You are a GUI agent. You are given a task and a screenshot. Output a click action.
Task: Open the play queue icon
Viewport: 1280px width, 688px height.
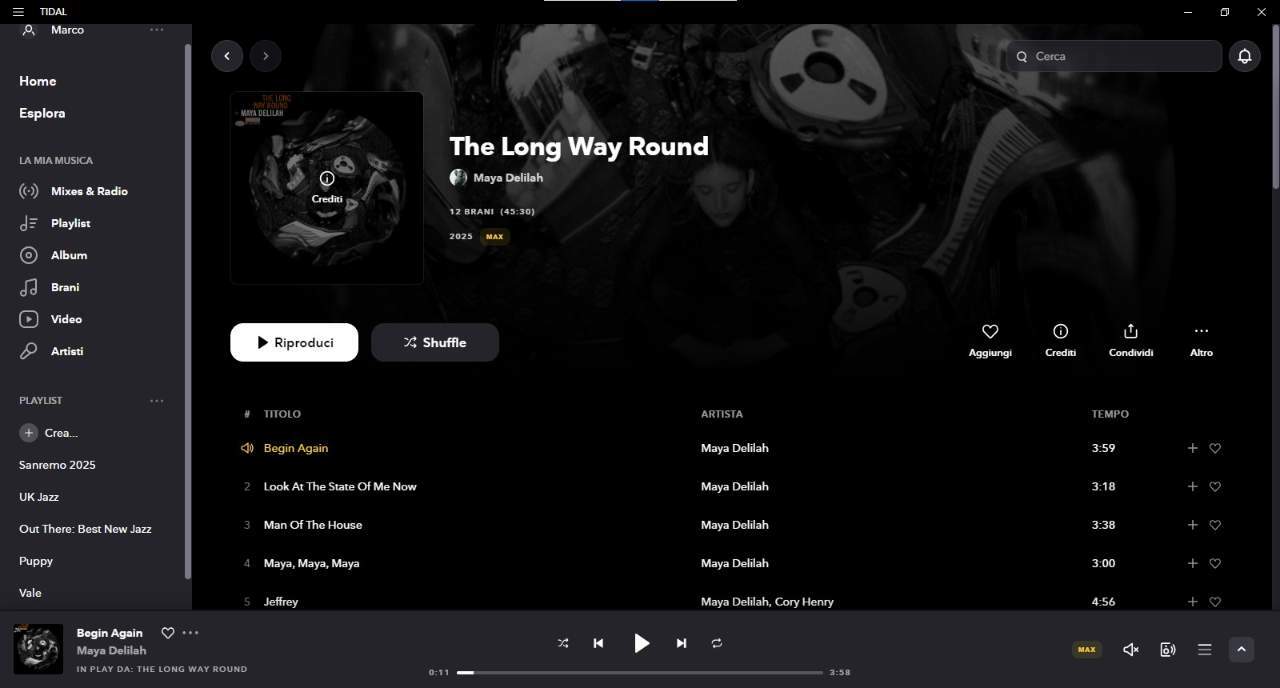click(x=1204, y=649)
